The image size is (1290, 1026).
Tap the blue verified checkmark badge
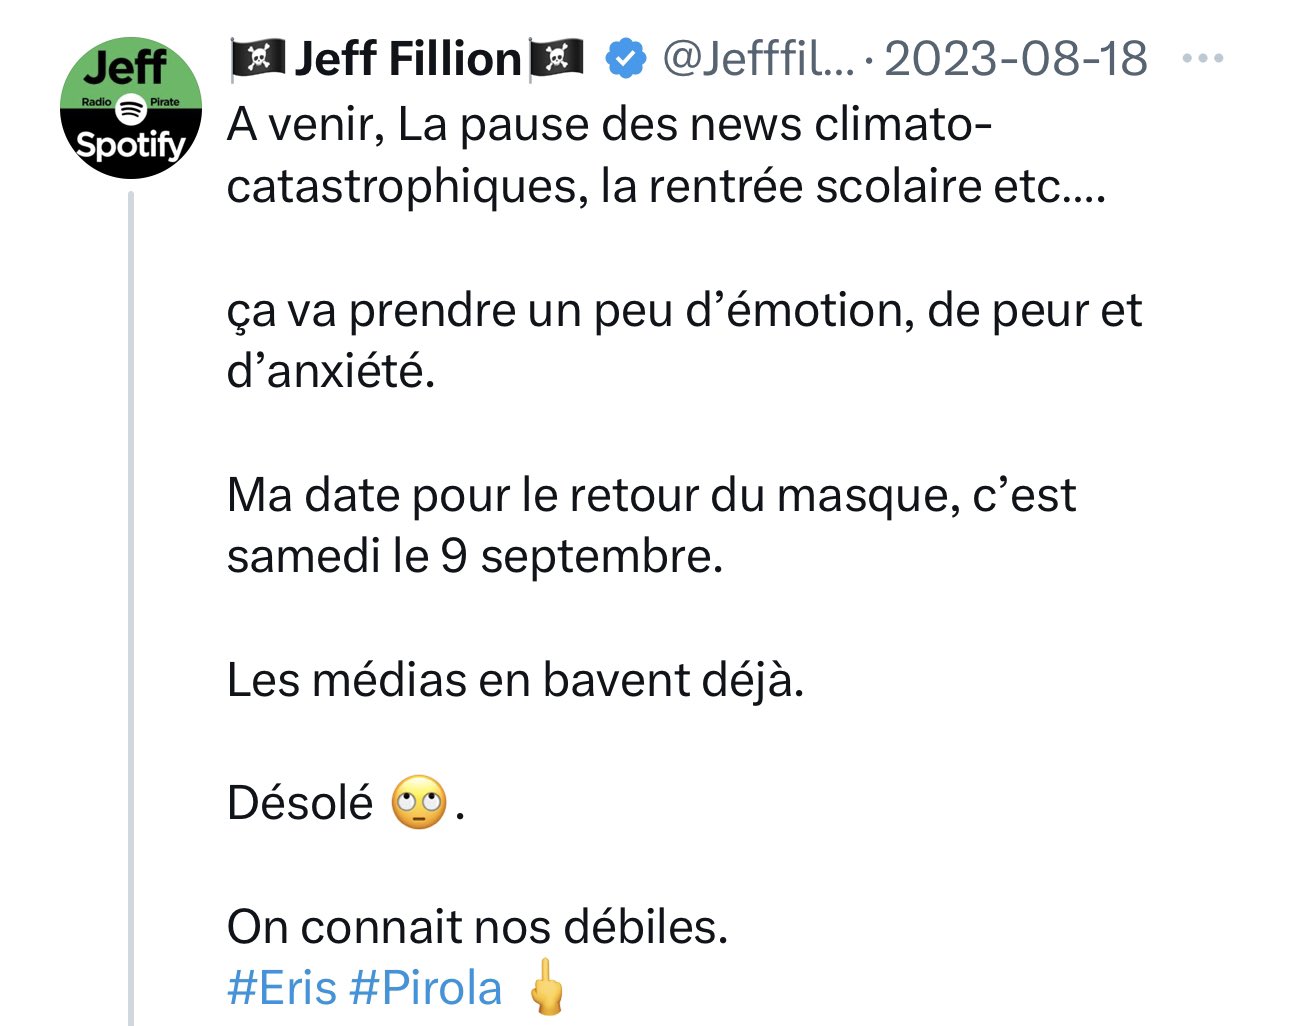(627, 59)
